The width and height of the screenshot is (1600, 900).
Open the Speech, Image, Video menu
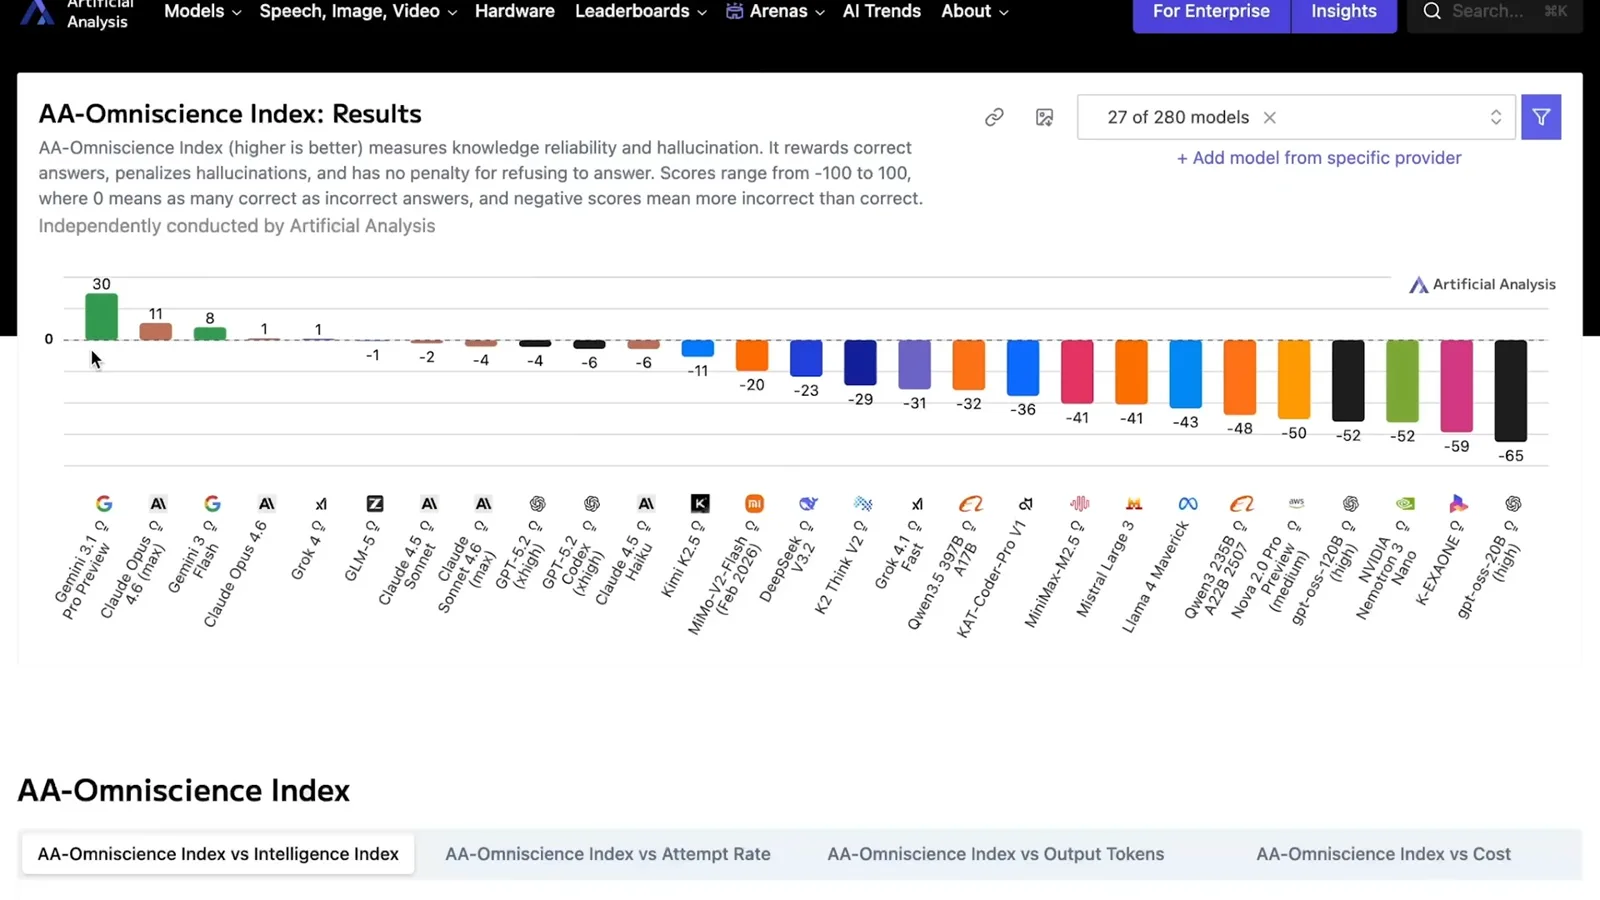358,11
